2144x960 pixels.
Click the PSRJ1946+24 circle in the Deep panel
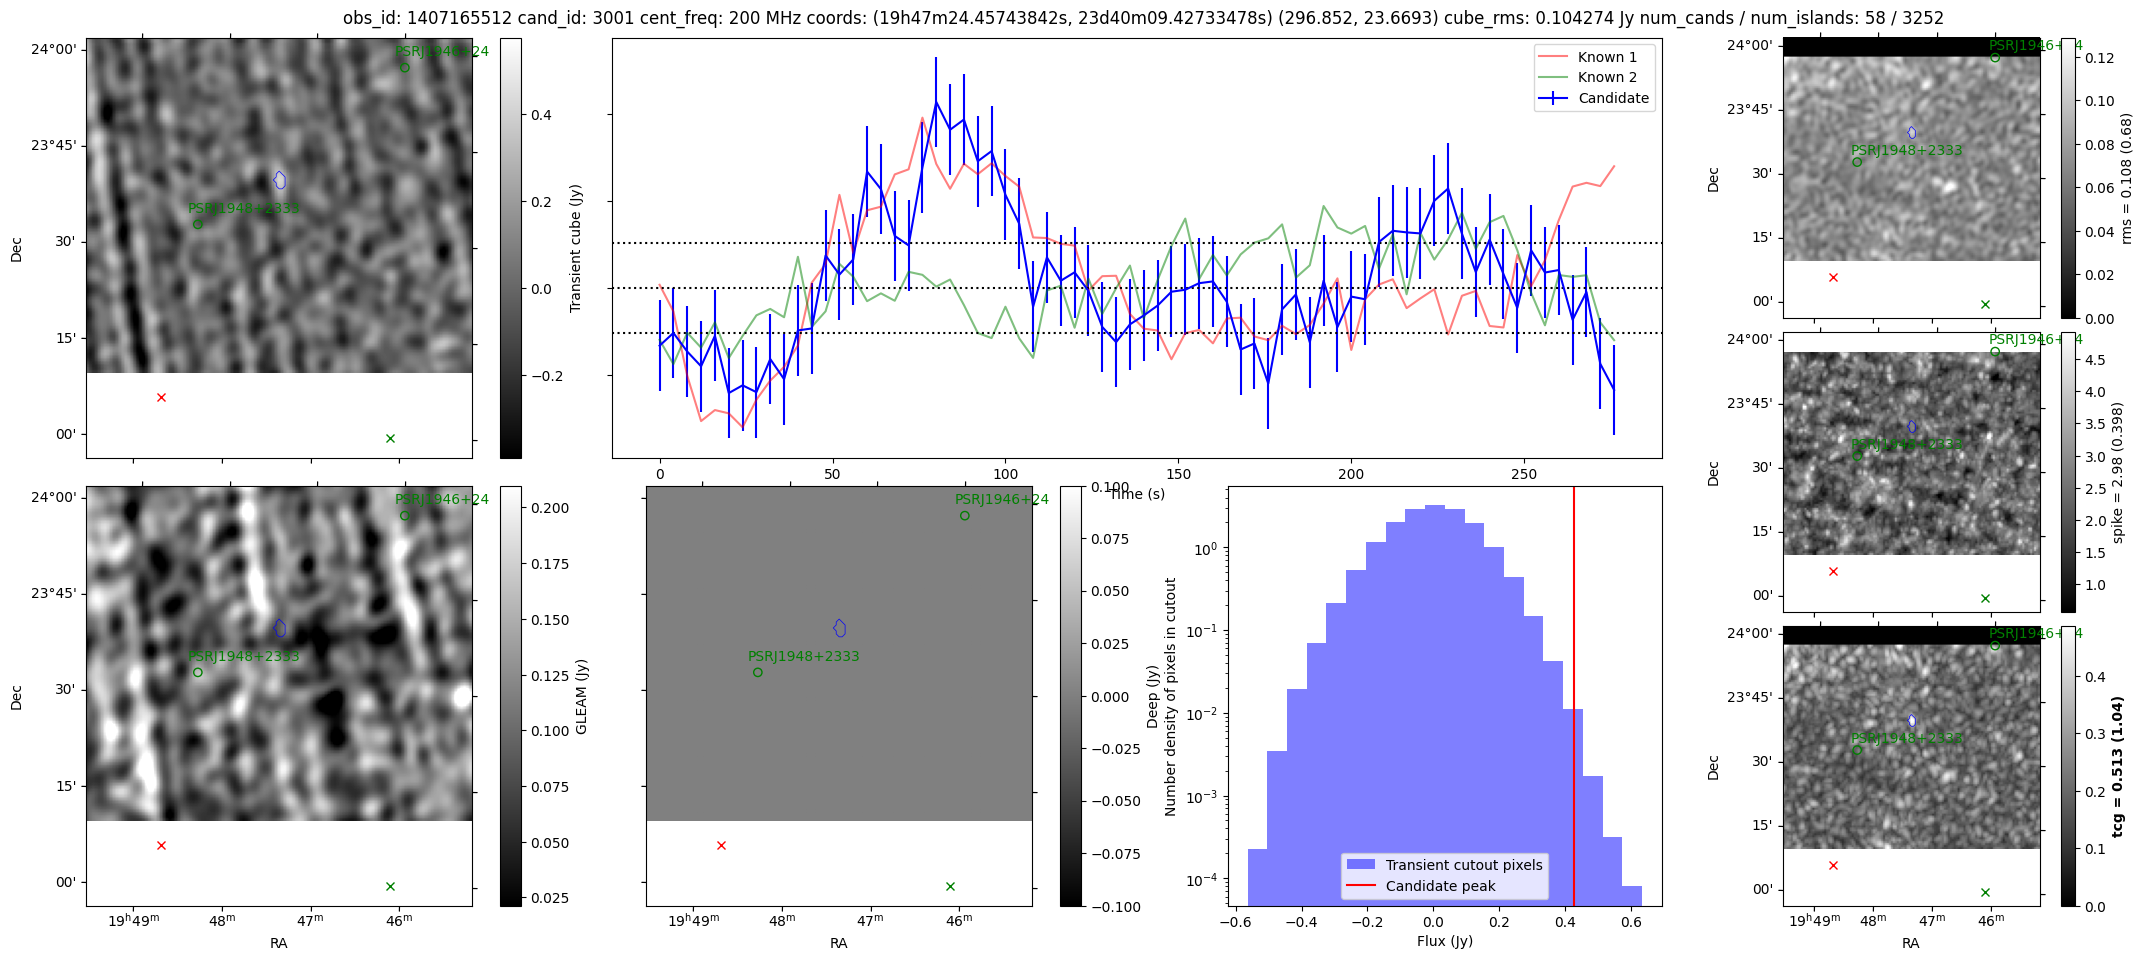(x=964, y=516)
